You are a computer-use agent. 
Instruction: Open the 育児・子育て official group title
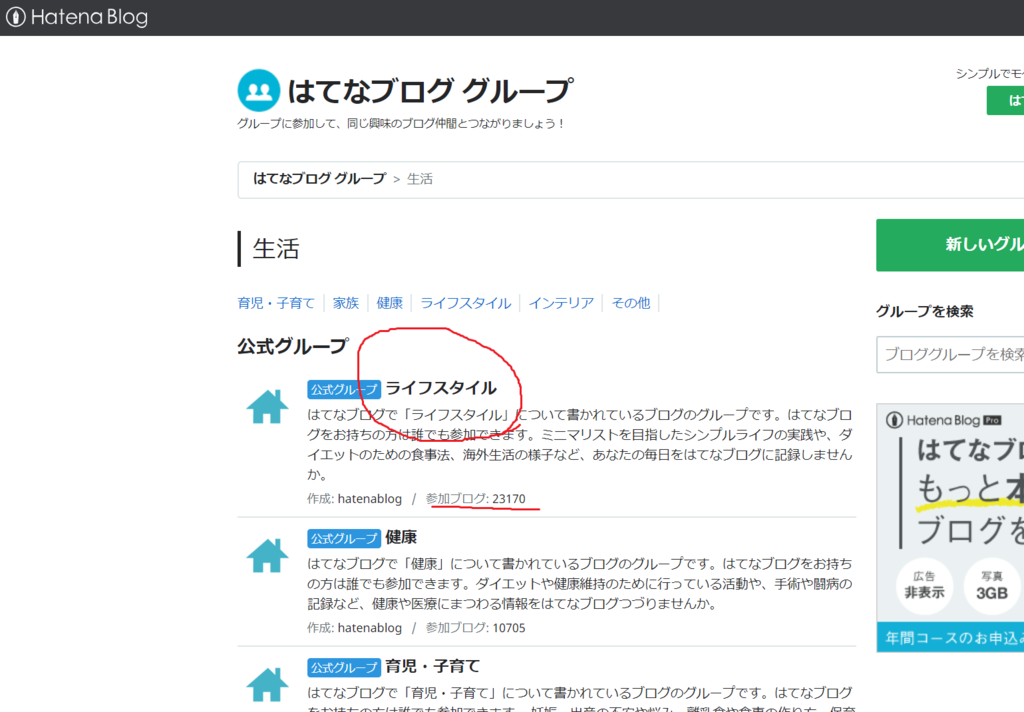point(432,667)
